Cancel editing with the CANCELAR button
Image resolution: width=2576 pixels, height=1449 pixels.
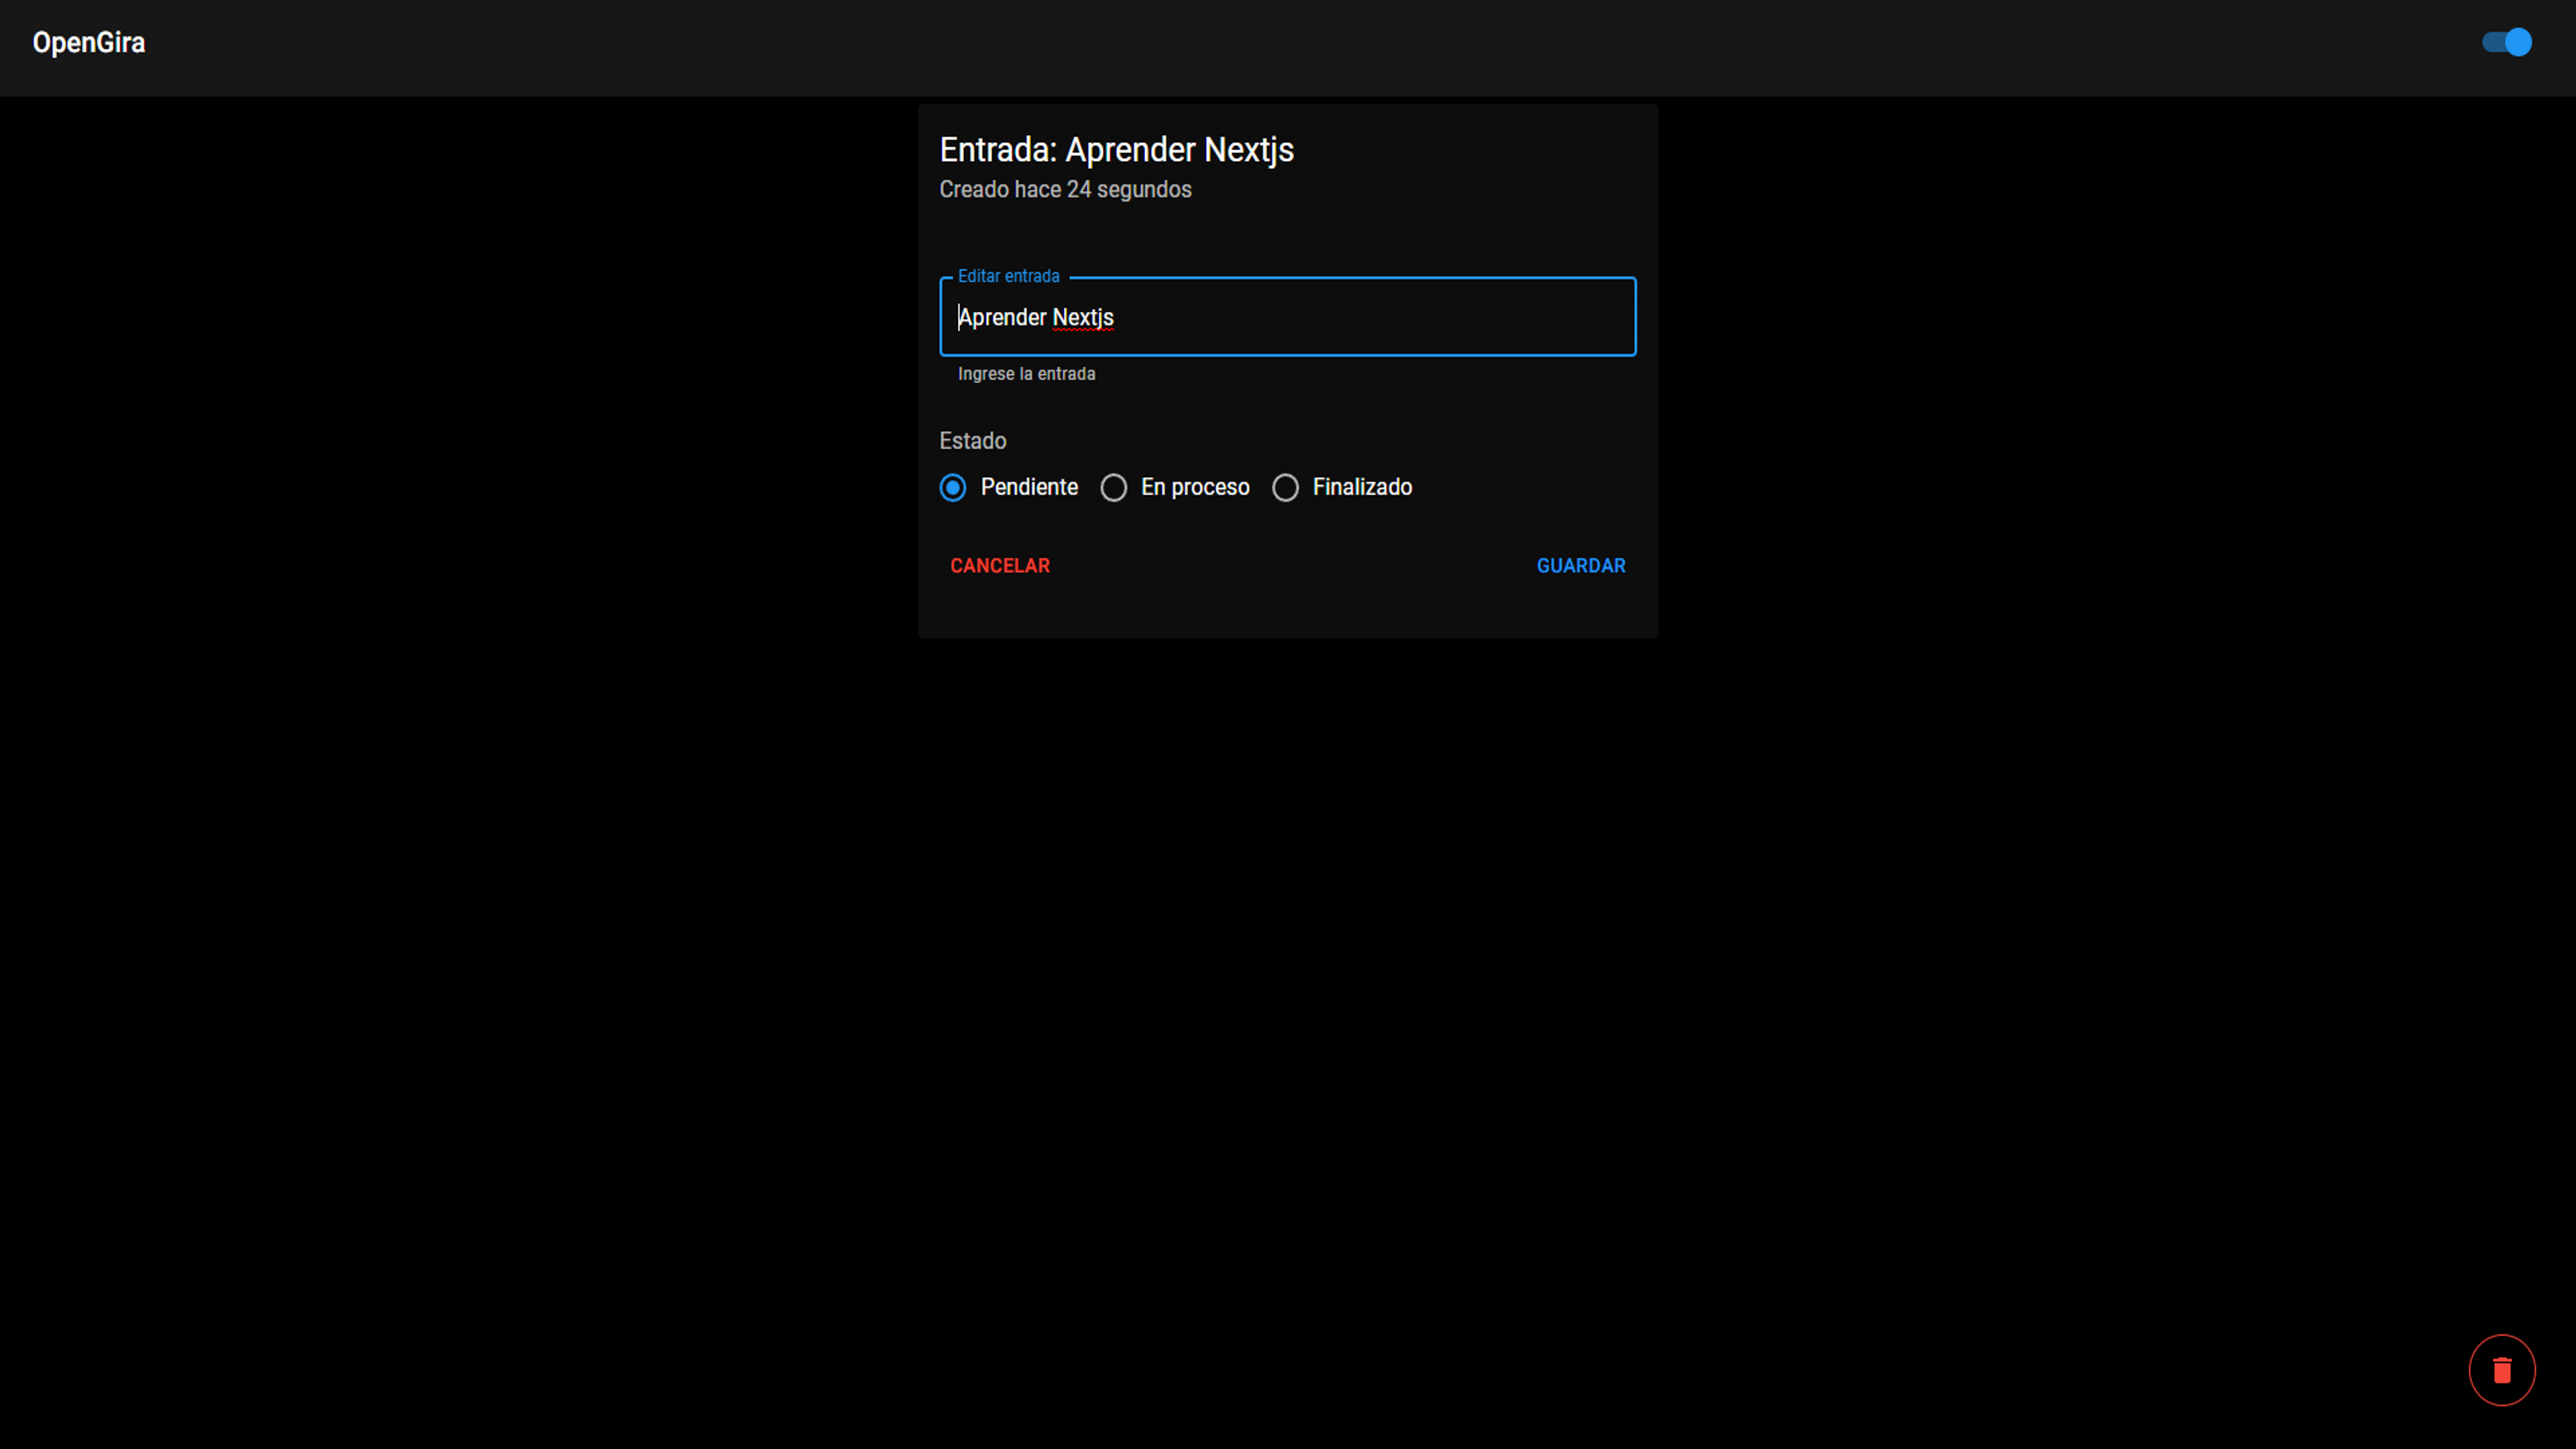coord(1000,566)
